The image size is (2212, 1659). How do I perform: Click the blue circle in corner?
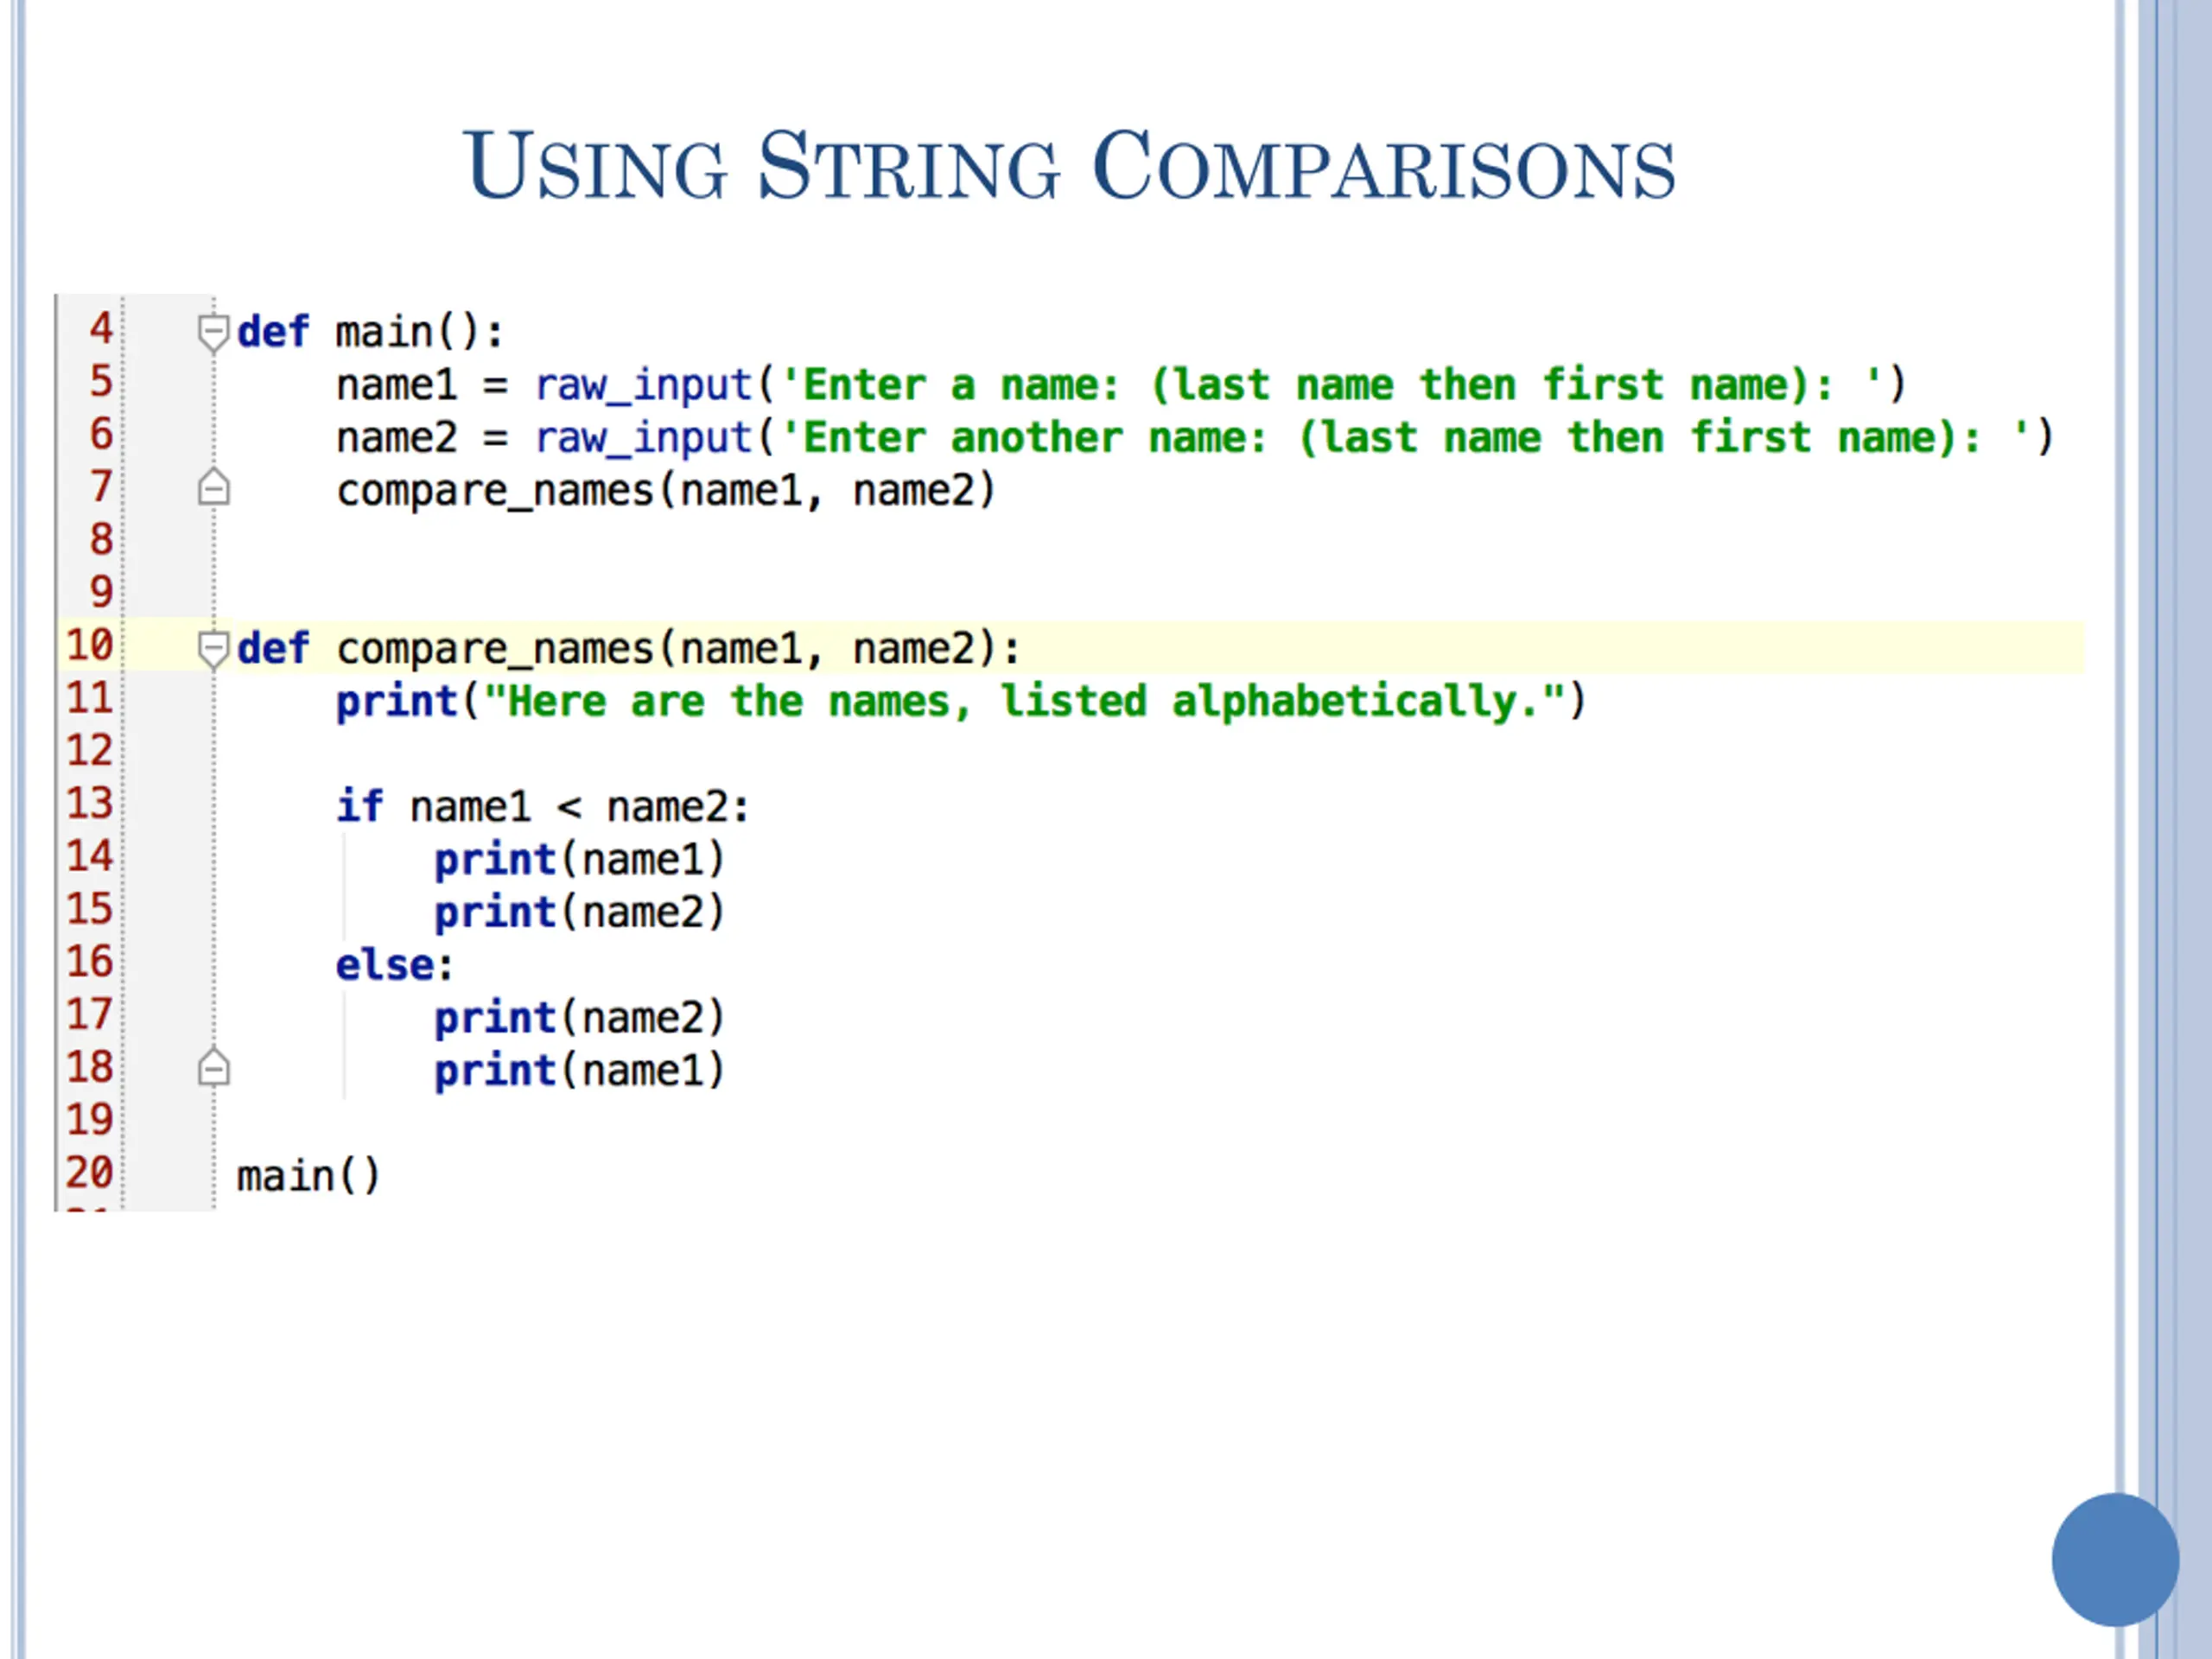[x=2115, y=1559]
